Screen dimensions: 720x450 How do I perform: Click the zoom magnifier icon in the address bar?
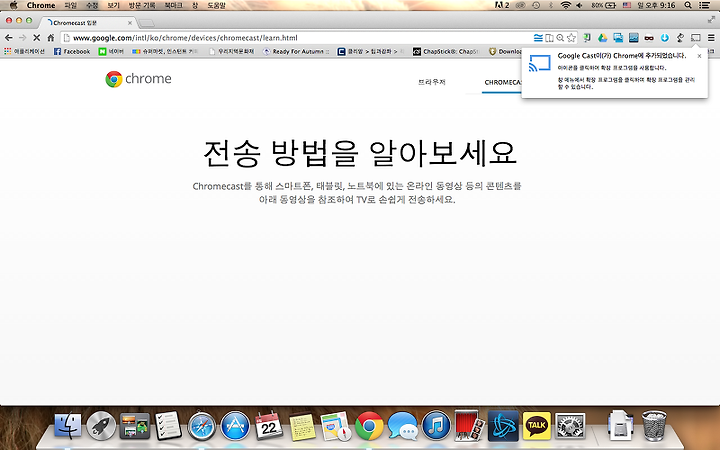point(560,38)
